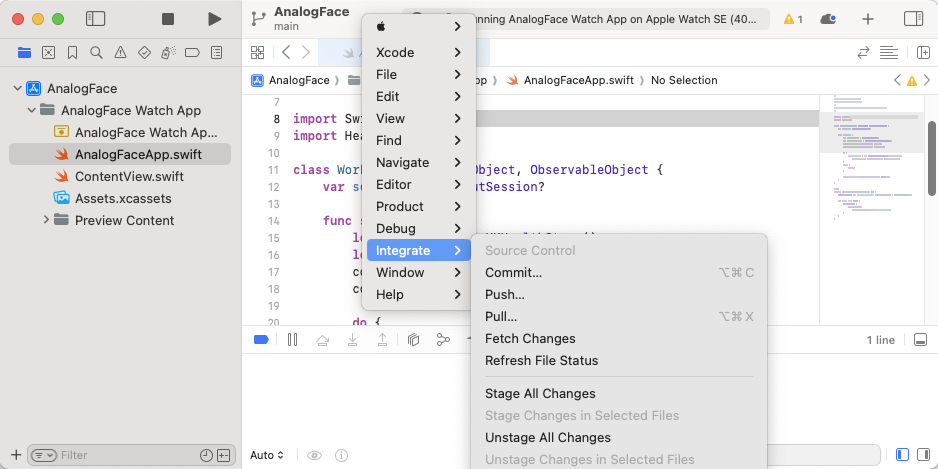Click the plus Library button in the toolbar
The width and height of the screenshot is (938, 469).
tap(867, 19)
